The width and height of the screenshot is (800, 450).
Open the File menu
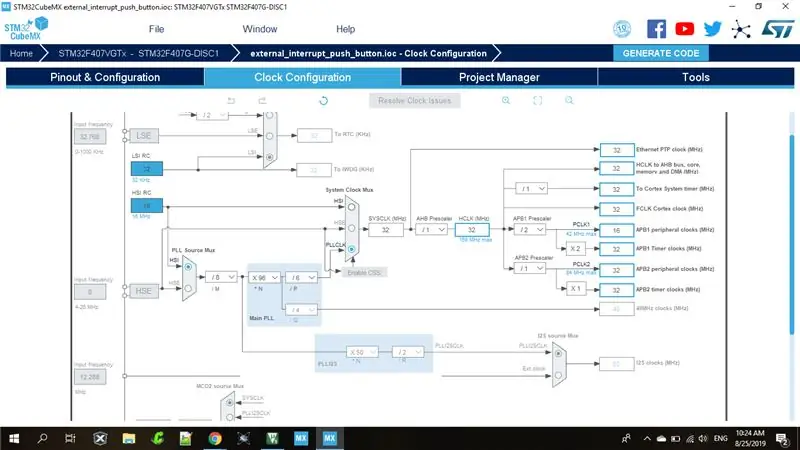(156, 29)
